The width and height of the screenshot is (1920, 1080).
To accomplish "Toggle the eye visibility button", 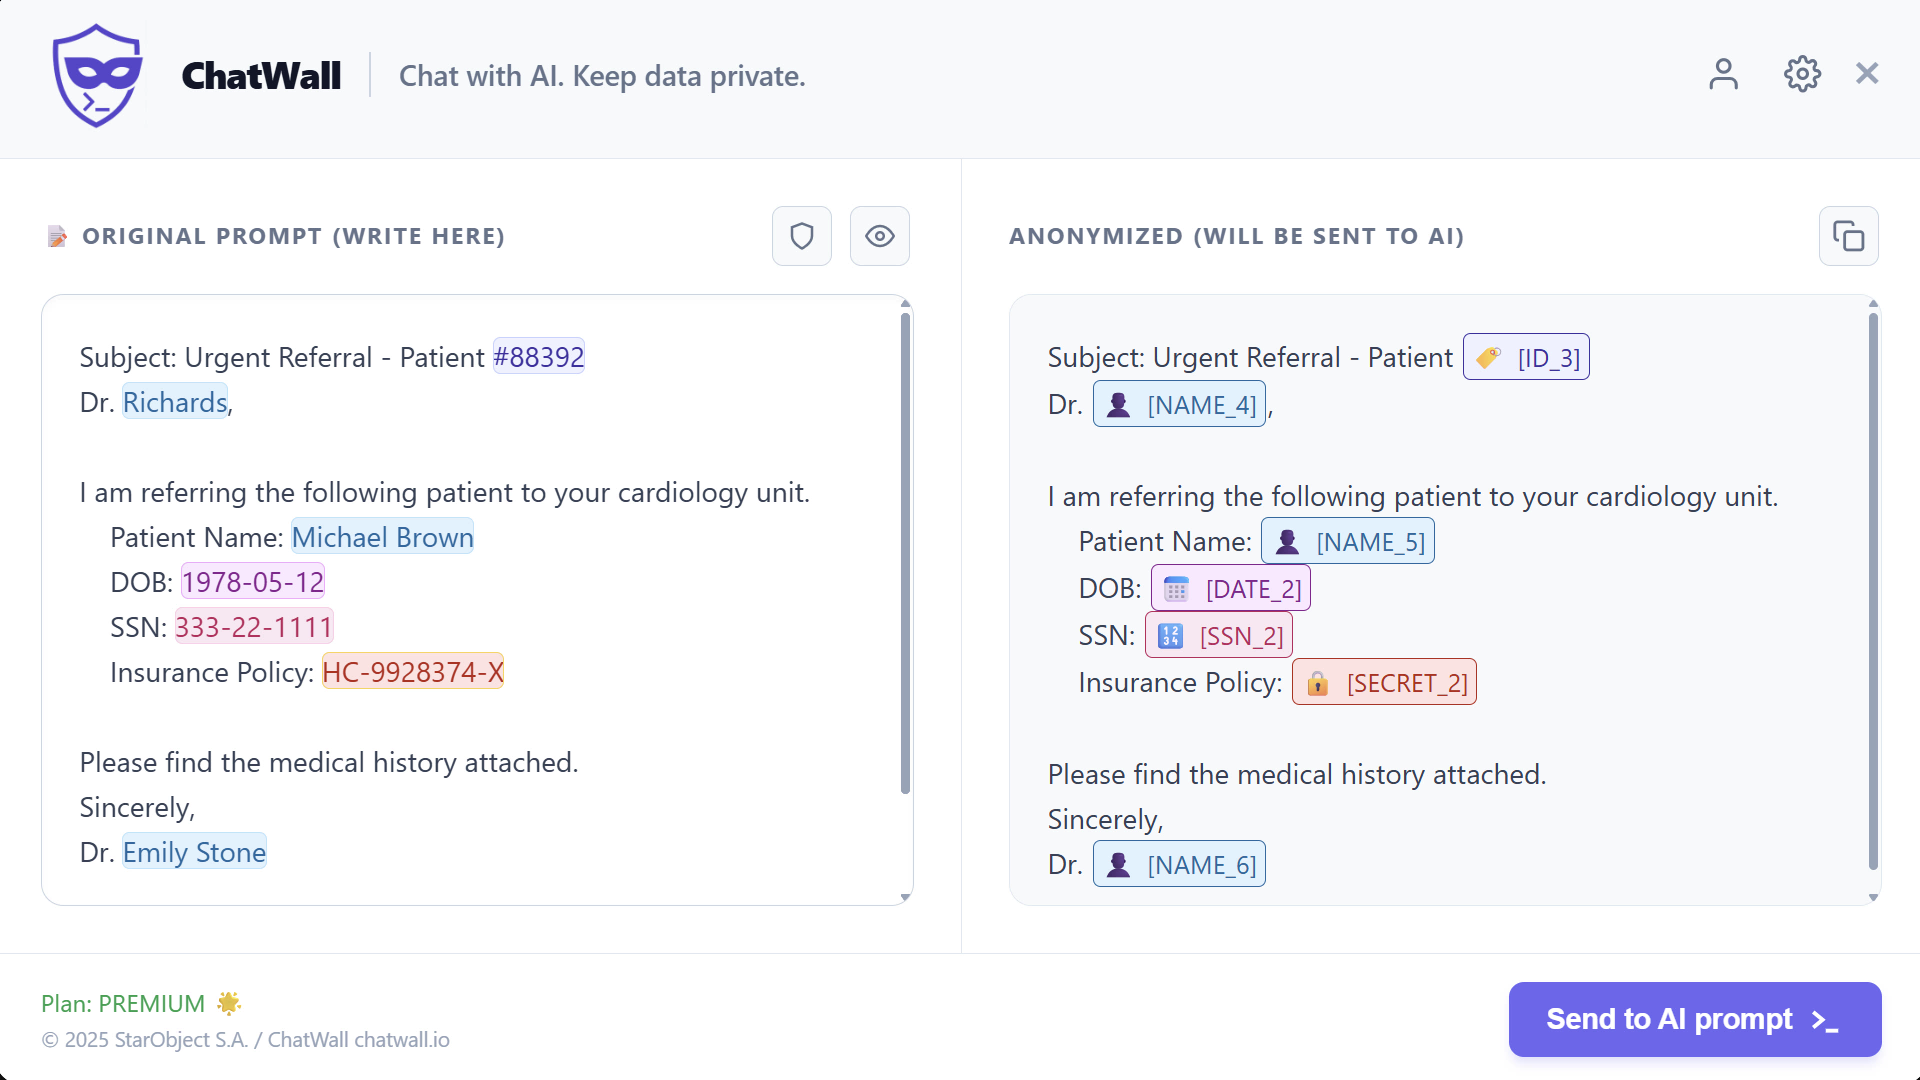I will [879, 236].
